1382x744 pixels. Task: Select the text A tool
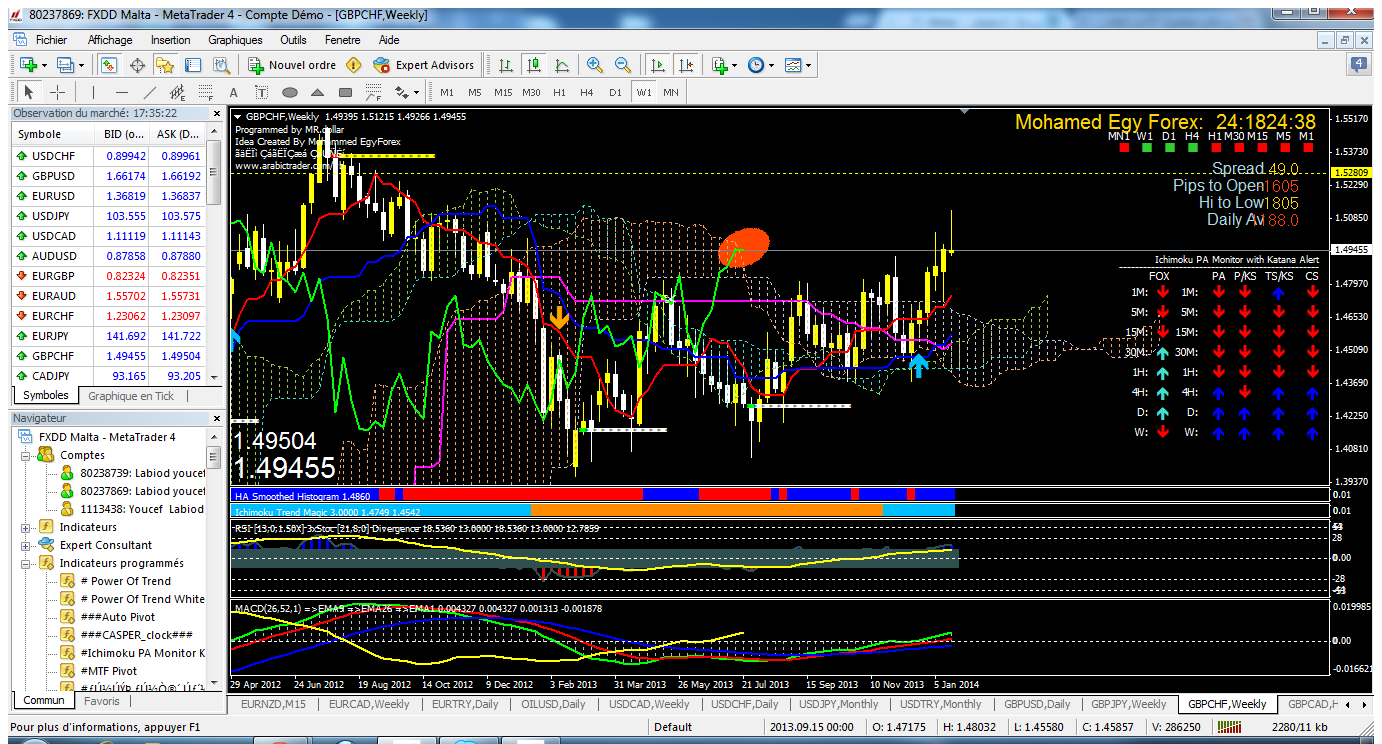[x=234, y=92]
